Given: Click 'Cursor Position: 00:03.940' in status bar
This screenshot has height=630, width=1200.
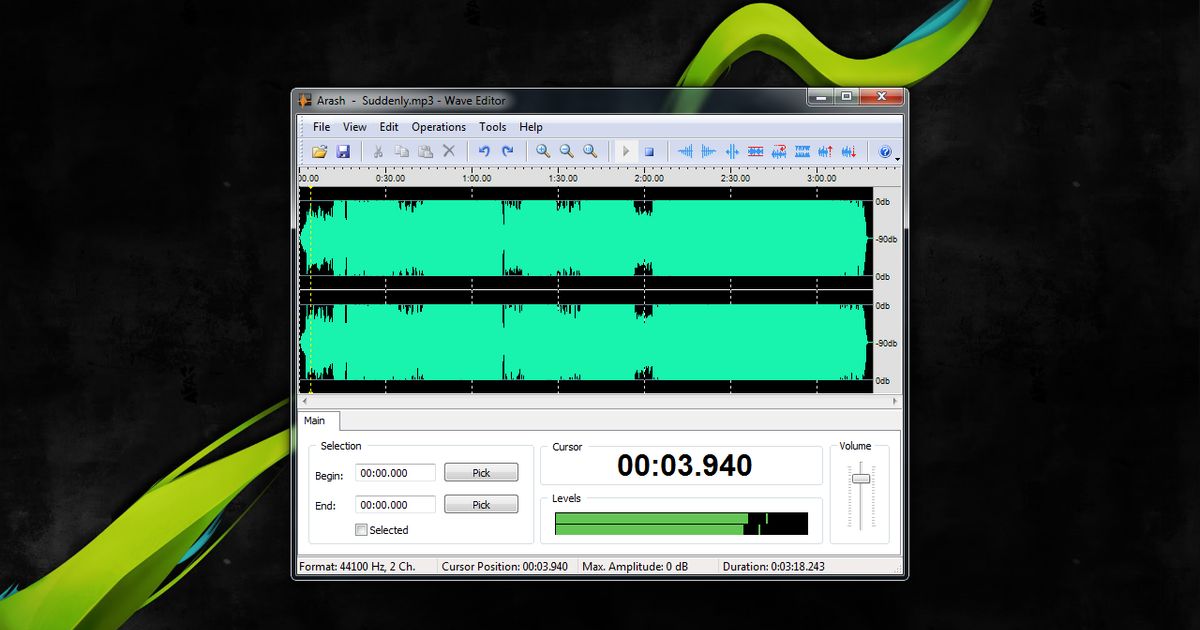Looking at the screenshot, I should tap(504, 566).
